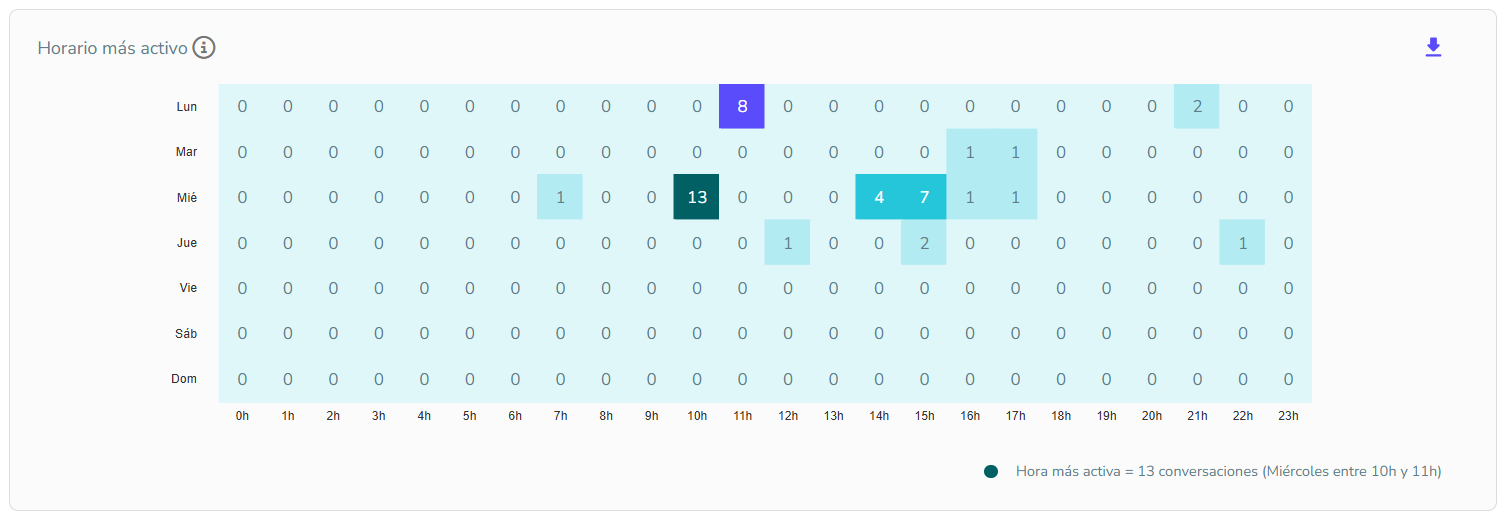Click the Thursday 15h cell showing 2
Viewport: 1508px width, 519px height.
pyautogui.click(x=924, y=243)
